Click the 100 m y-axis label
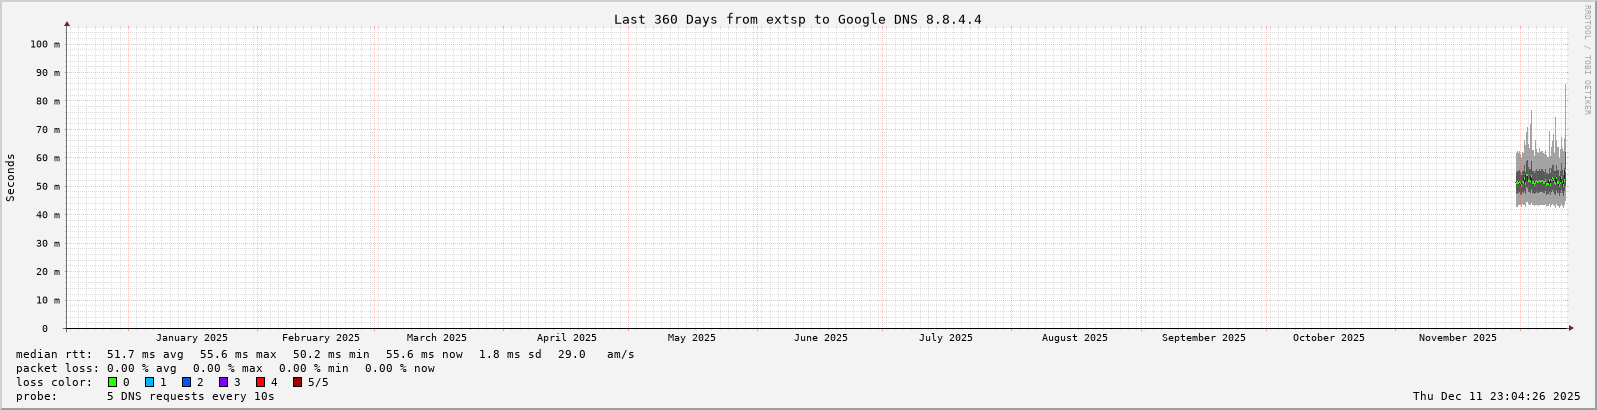 point(44,44)
